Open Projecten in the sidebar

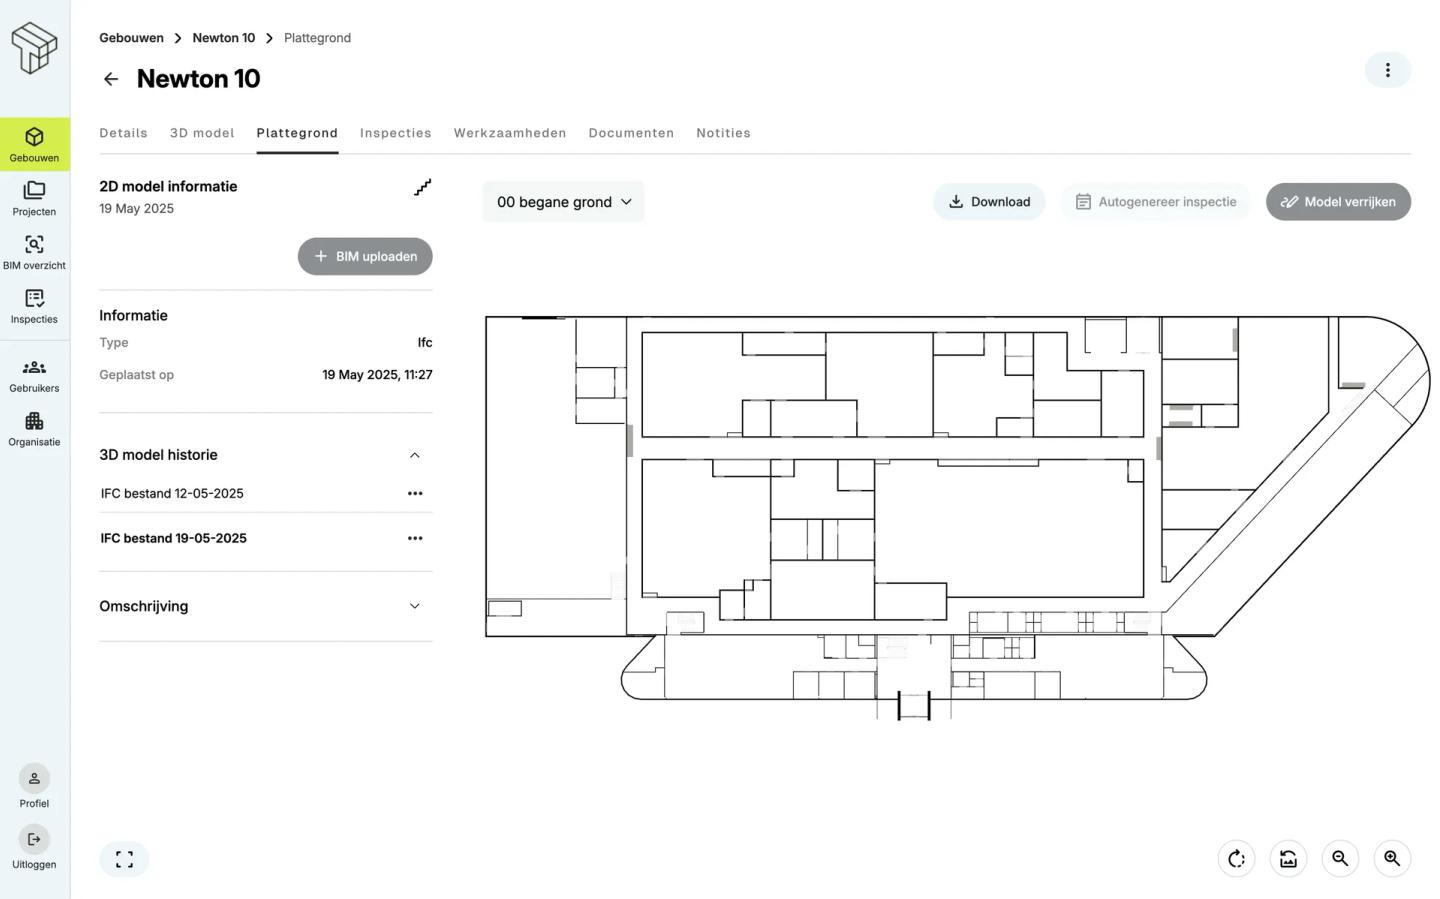coord(34,198)
